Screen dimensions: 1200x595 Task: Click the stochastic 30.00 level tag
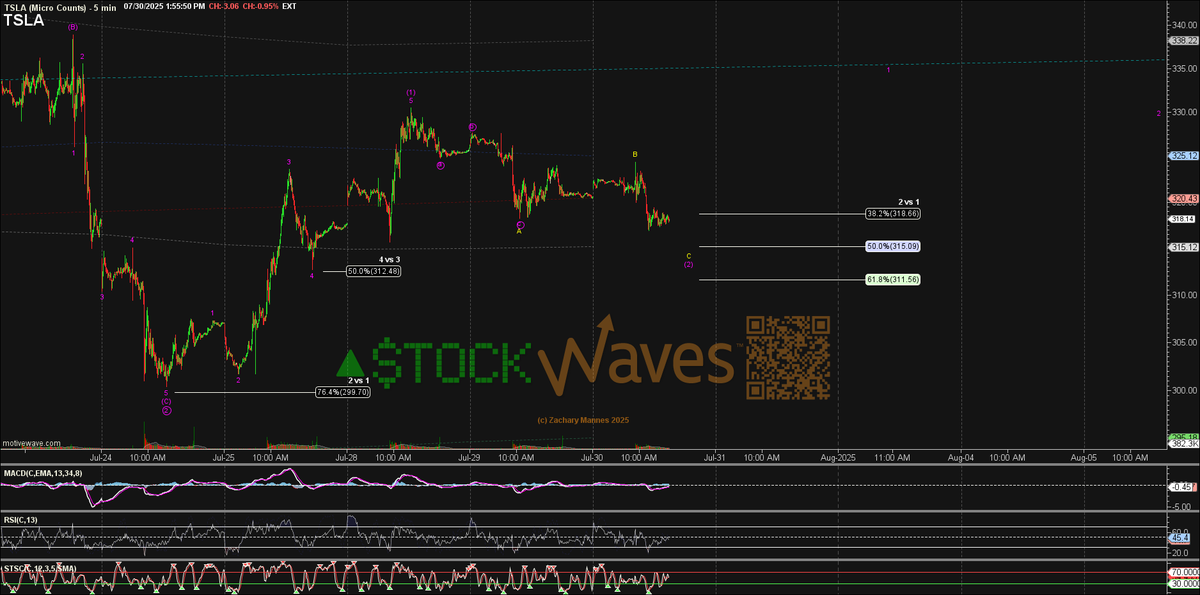click(x=1183, y=585)
